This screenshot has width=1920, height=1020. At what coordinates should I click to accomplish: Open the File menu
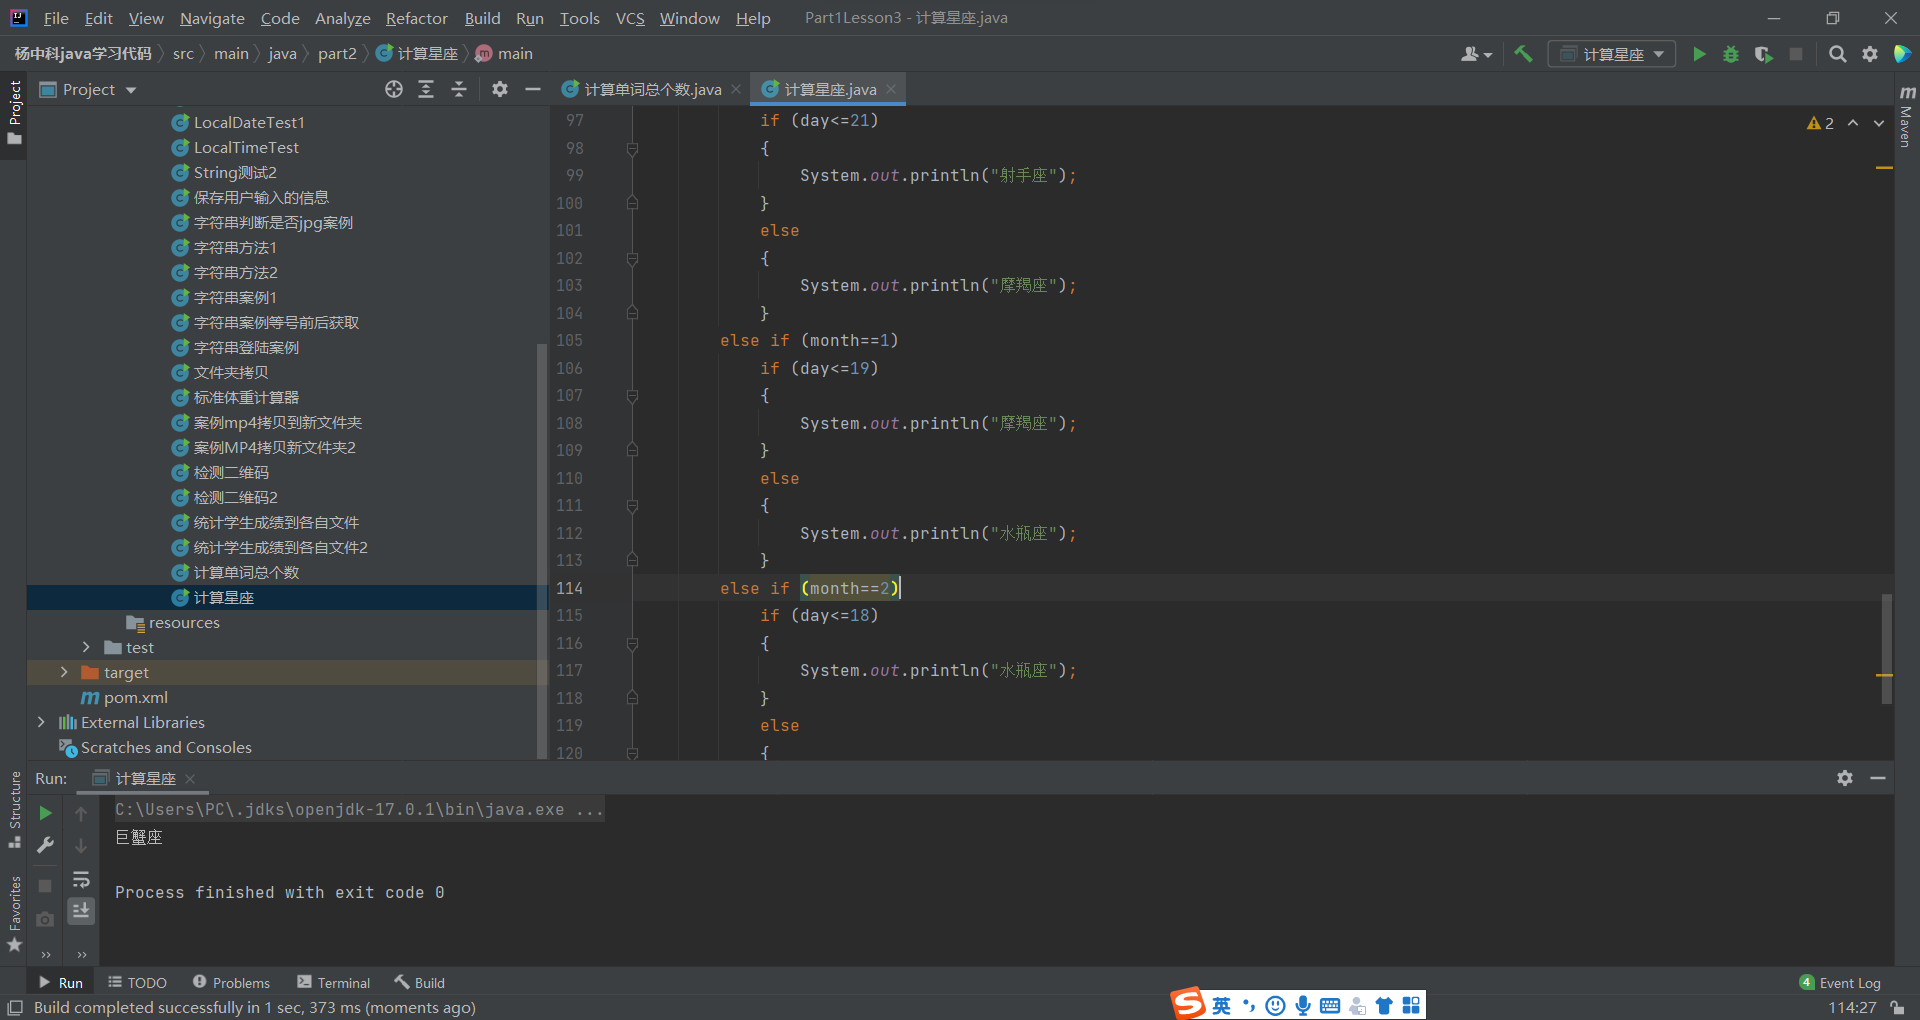tap(56, 18)
